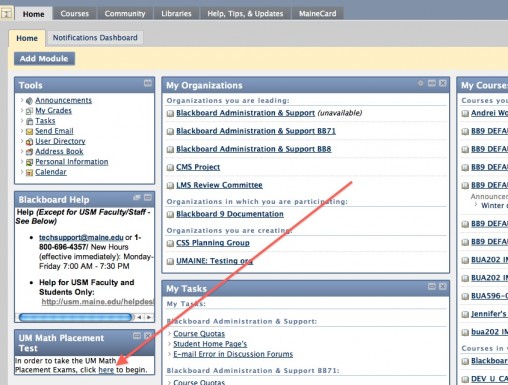Minimize the My Organizations module
The width and height of the screenshot is (508, 385).
coord(432,83)
